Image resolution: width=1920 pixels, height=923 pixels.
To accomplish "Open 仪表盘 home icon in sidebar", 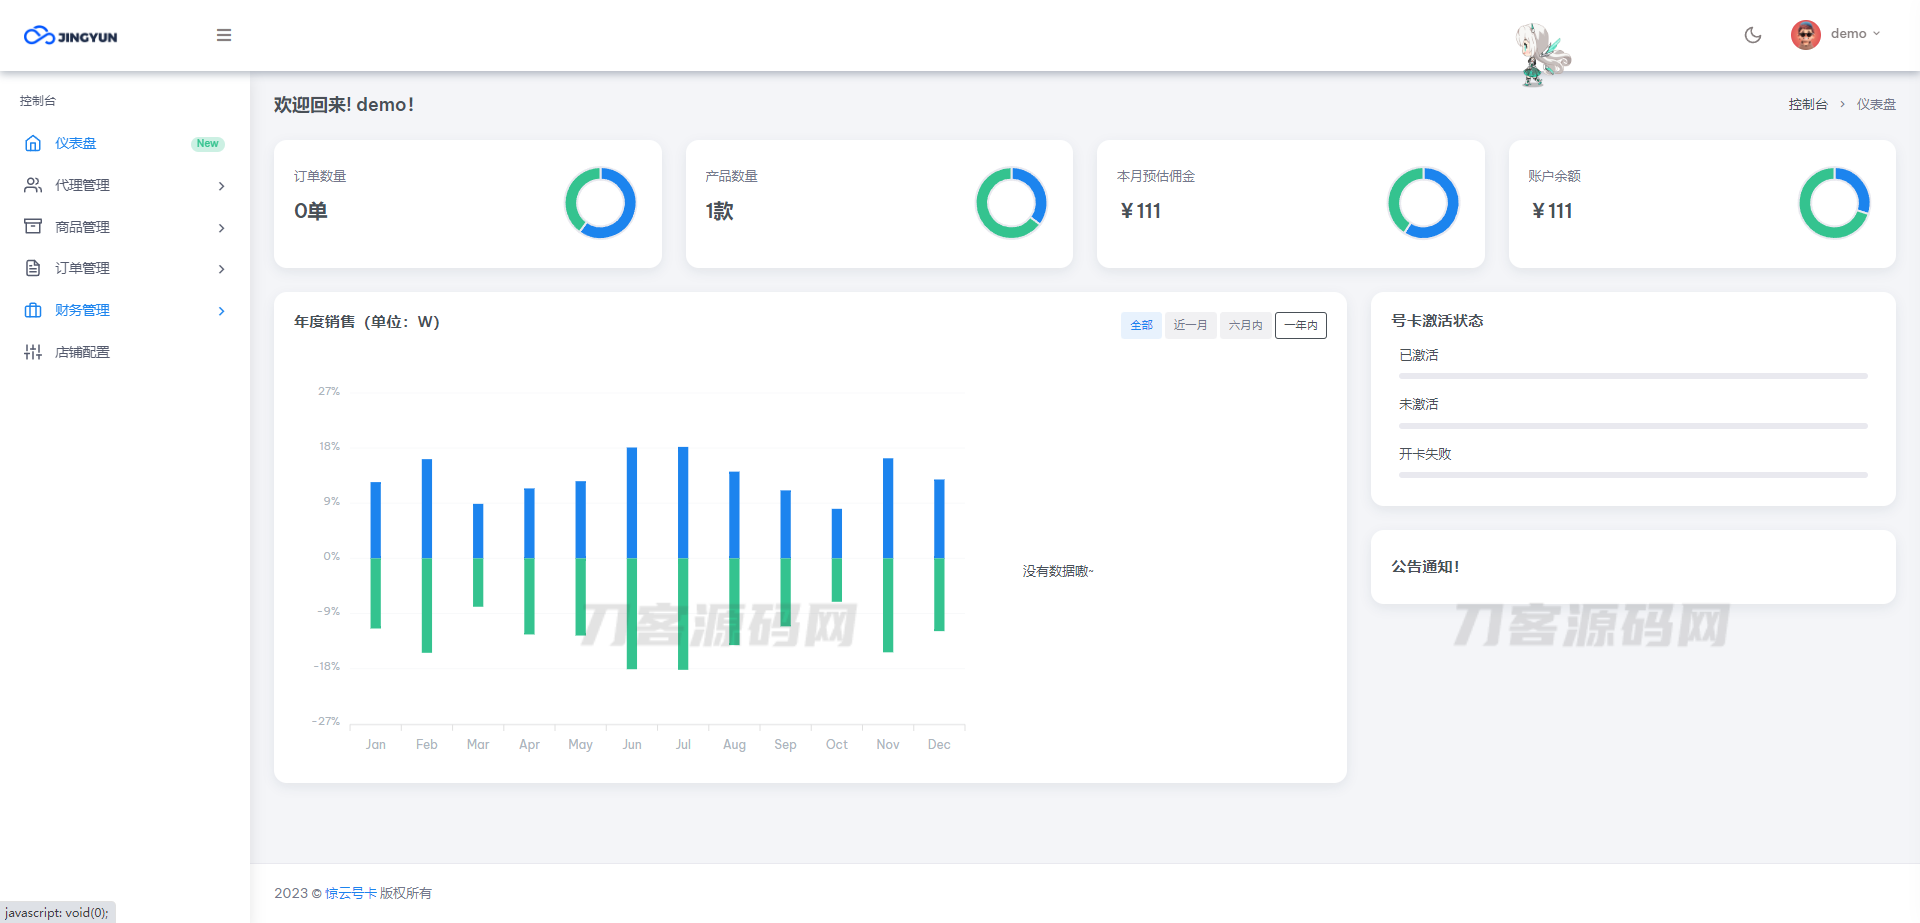I will tap(33, 143).
